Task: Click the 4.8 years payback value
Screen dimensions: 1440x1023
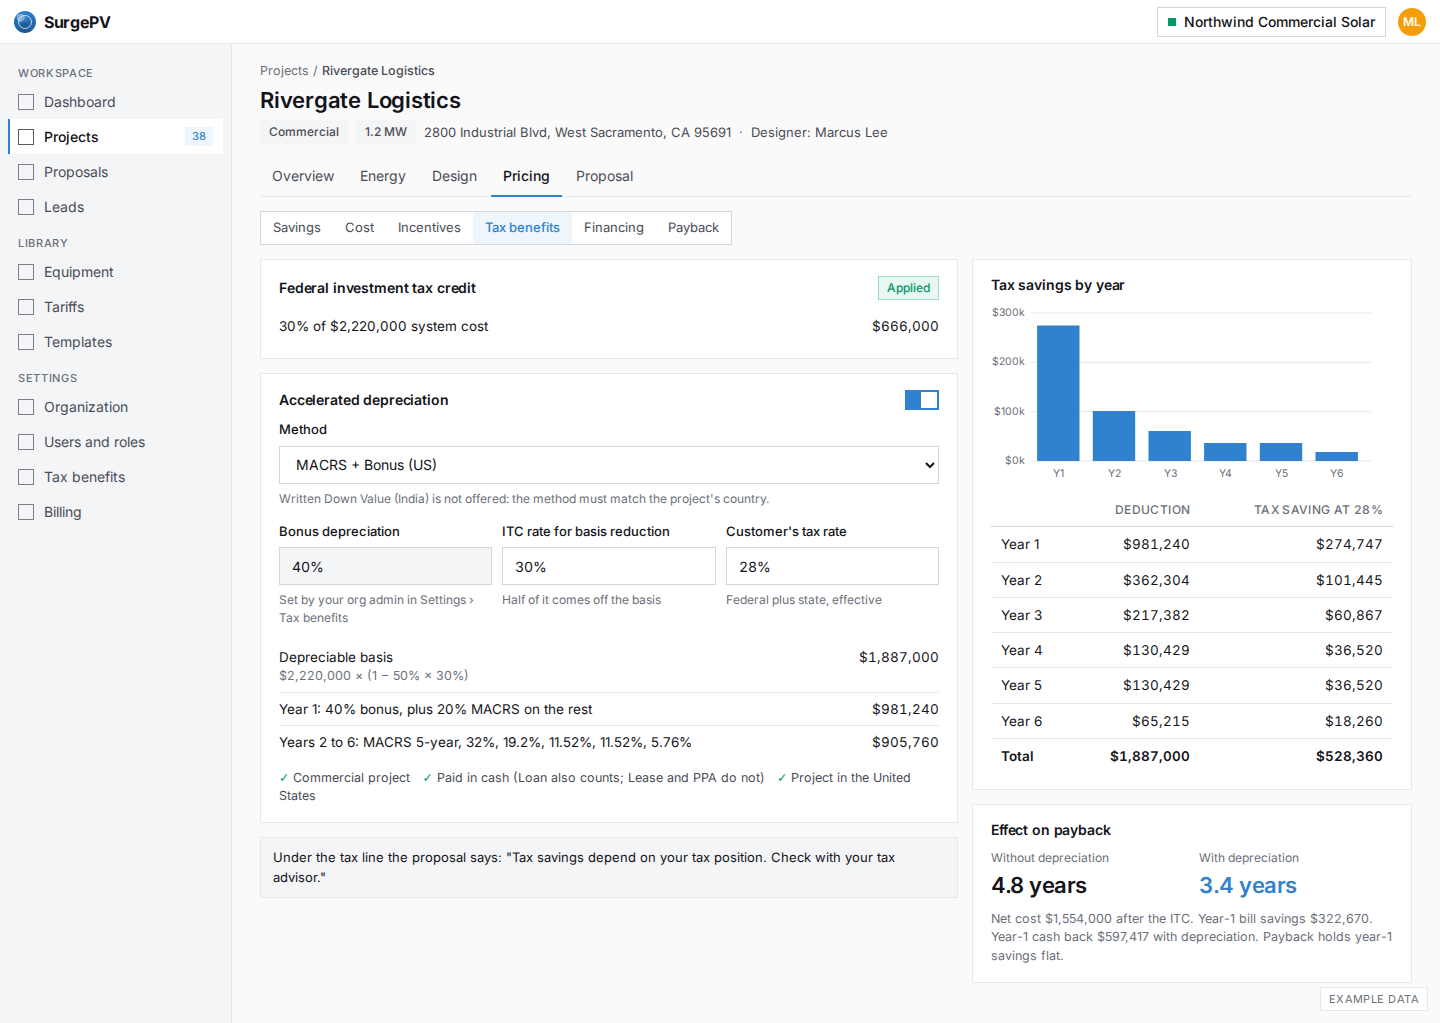Action: pos(1039,886)
